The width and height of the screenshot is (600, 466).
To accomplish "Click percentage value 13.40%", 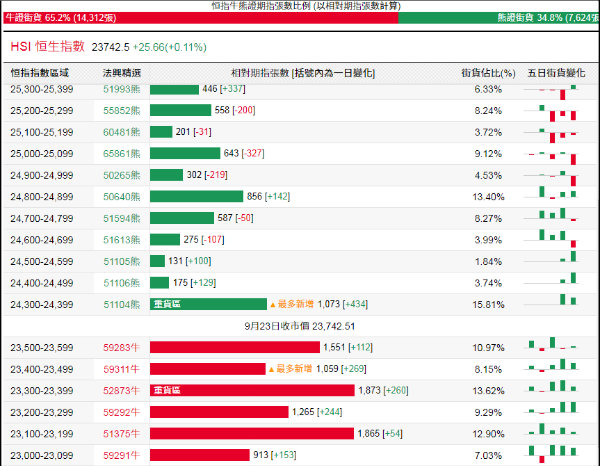I will pyautogui.click(x=488, y=197).
